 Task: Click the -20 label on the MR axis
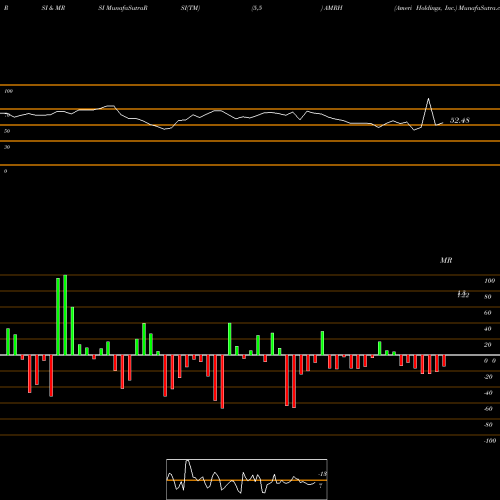pos(488,377)
